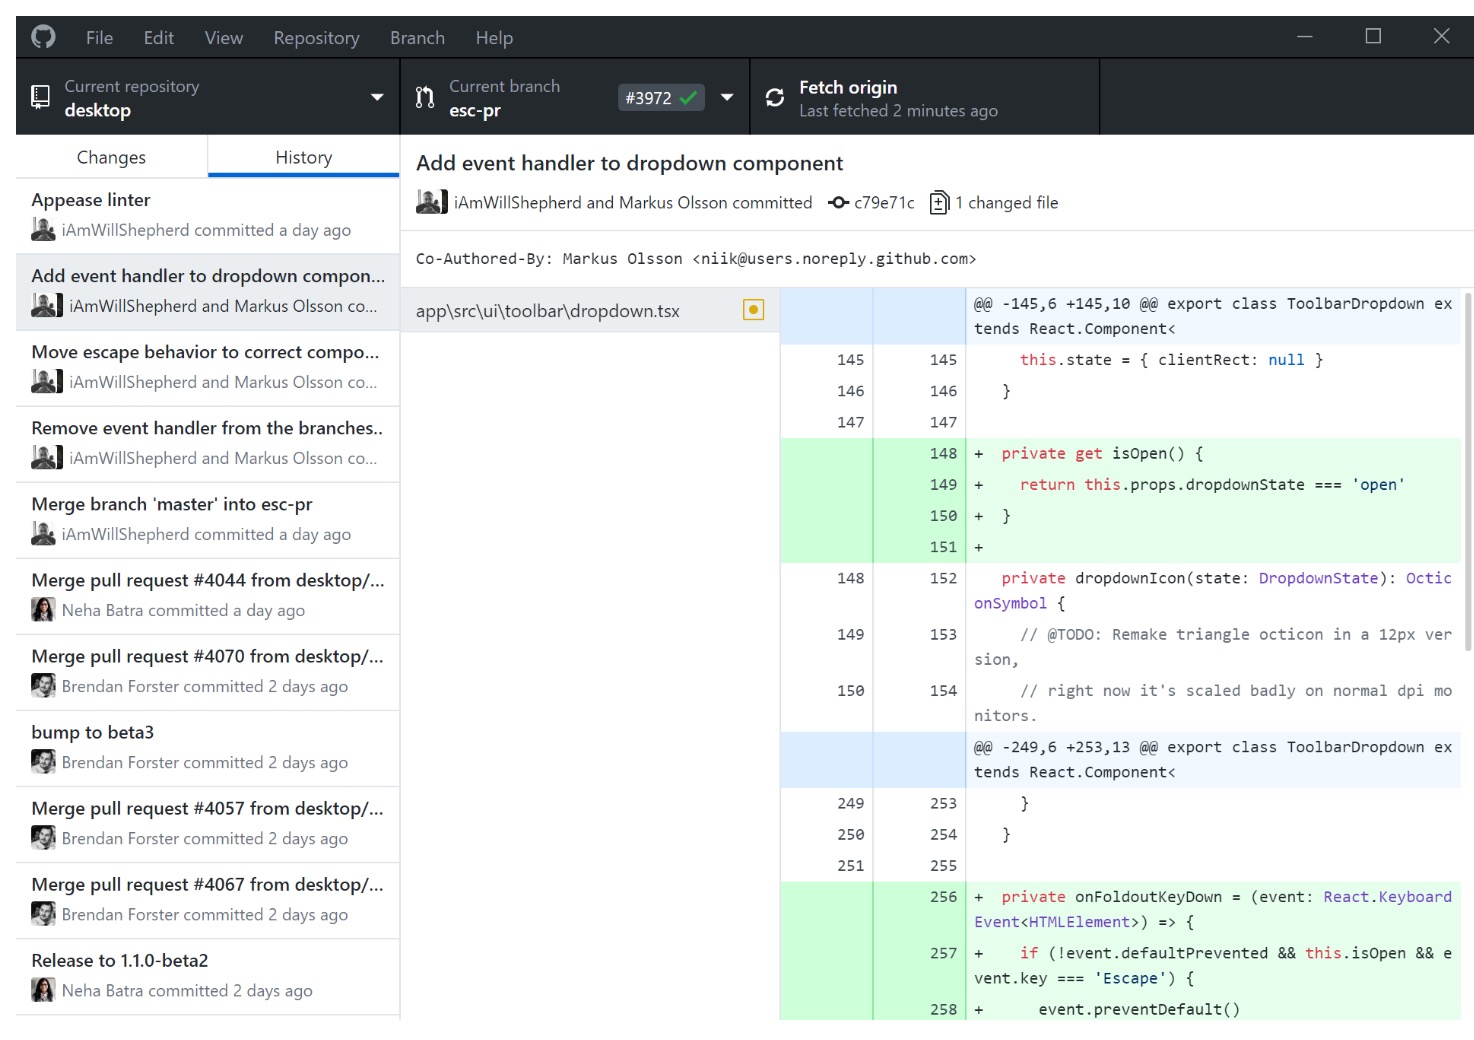Select the Appease linter commit
Viewport: 1474px width, 1040px height.
208,215
